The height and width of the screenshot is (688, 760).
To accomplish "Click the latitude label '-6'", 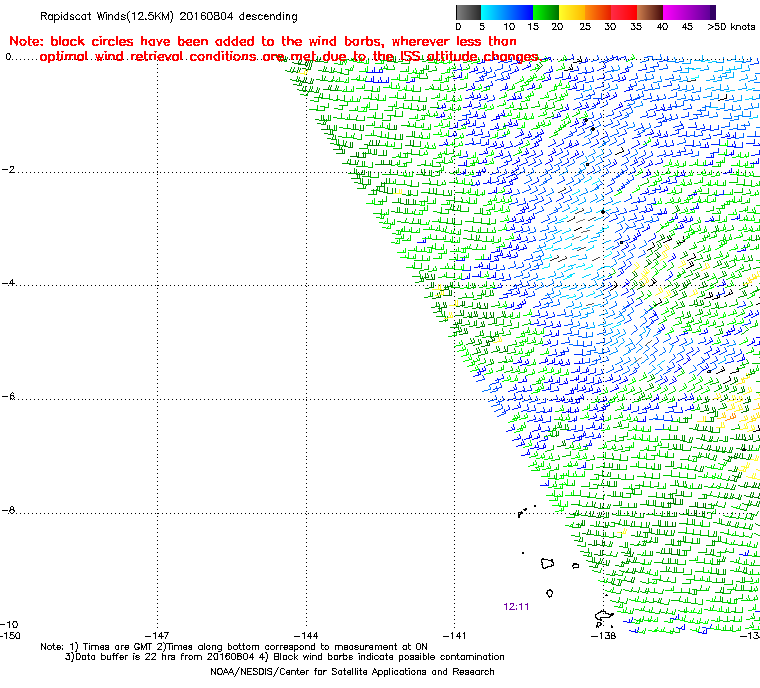I will click(x=8, y=397).
